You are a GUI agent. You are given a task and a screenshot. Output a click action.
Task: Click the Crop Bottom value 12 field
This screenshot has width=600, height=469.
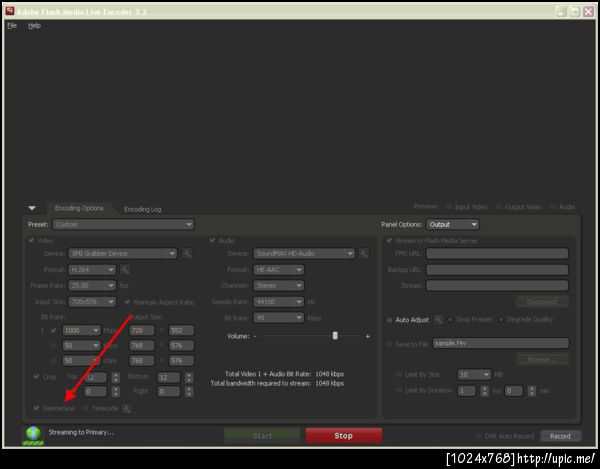click(169, 378)
